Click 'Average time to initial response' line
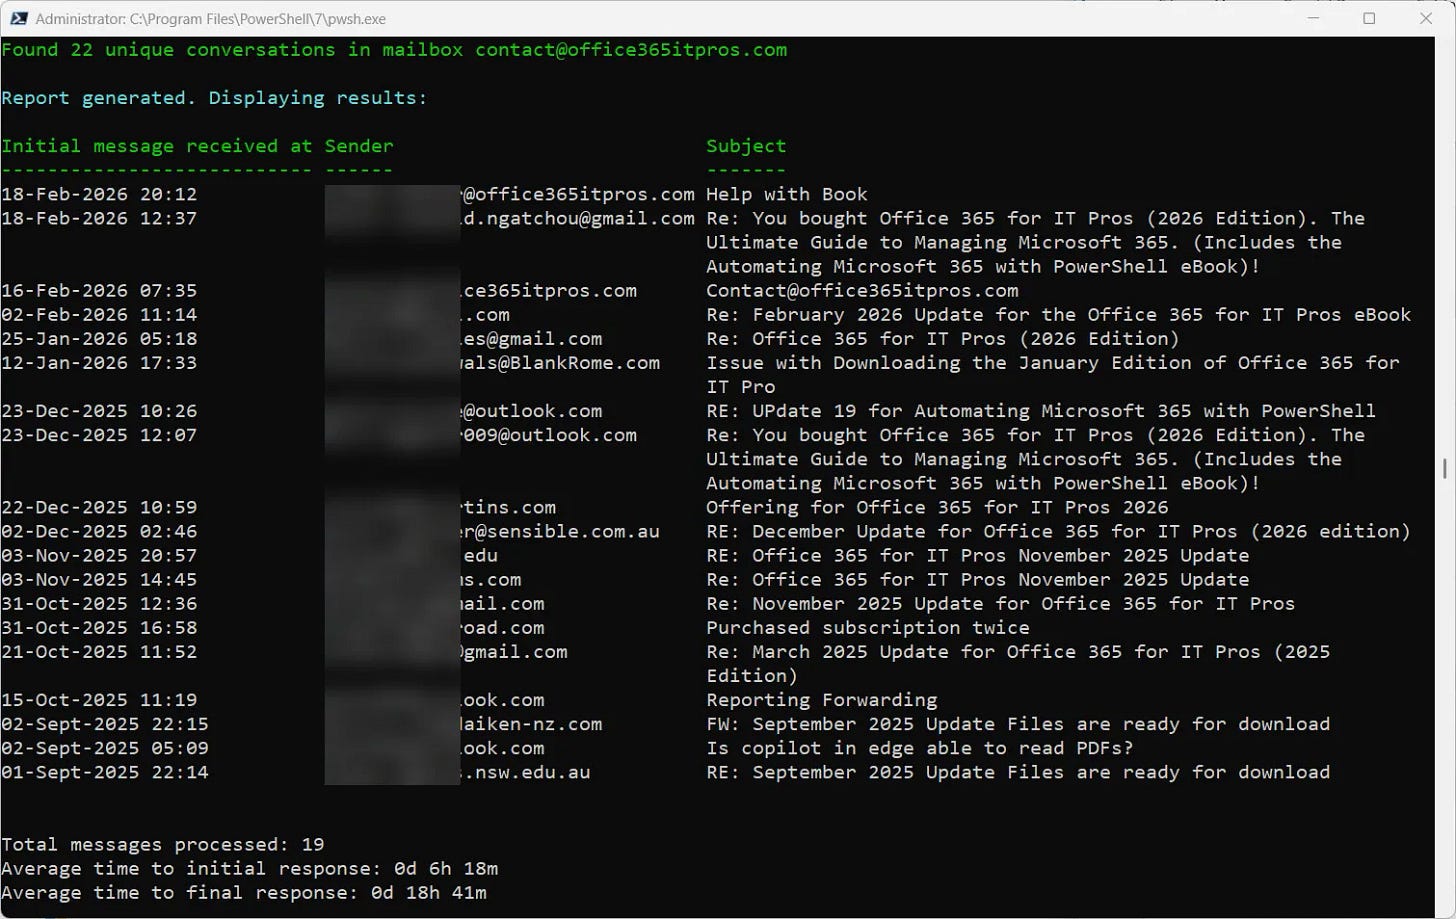 (250, 869)
